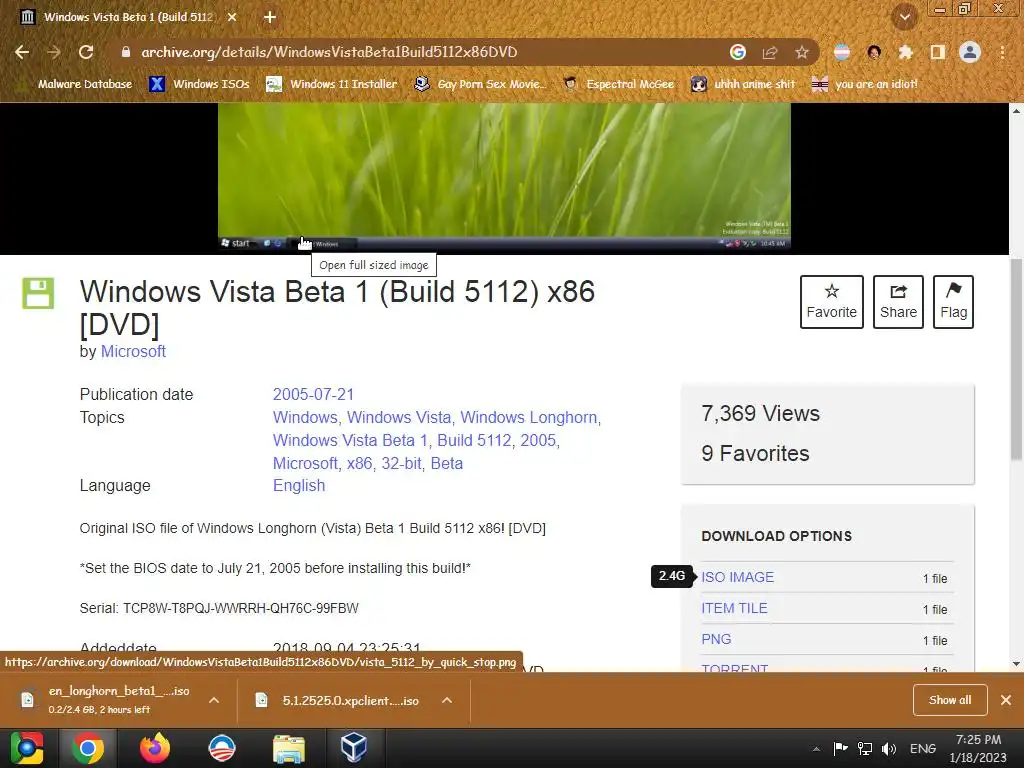The height and width of the screenshot is (768, 1024).
Task: Click the 7,369 Views text
Action: click(760, 413)
